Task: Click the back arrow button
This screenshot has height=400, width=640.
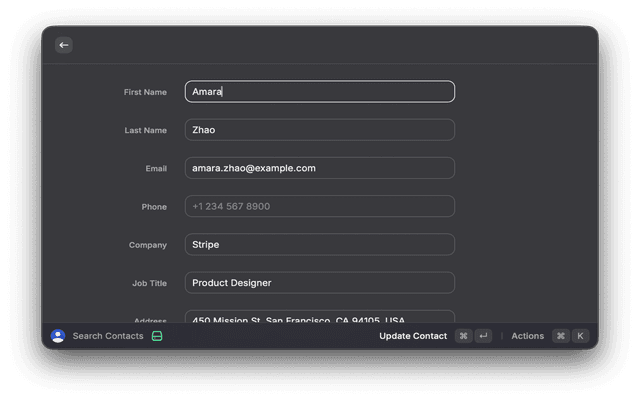Action: tap(64, 45)
